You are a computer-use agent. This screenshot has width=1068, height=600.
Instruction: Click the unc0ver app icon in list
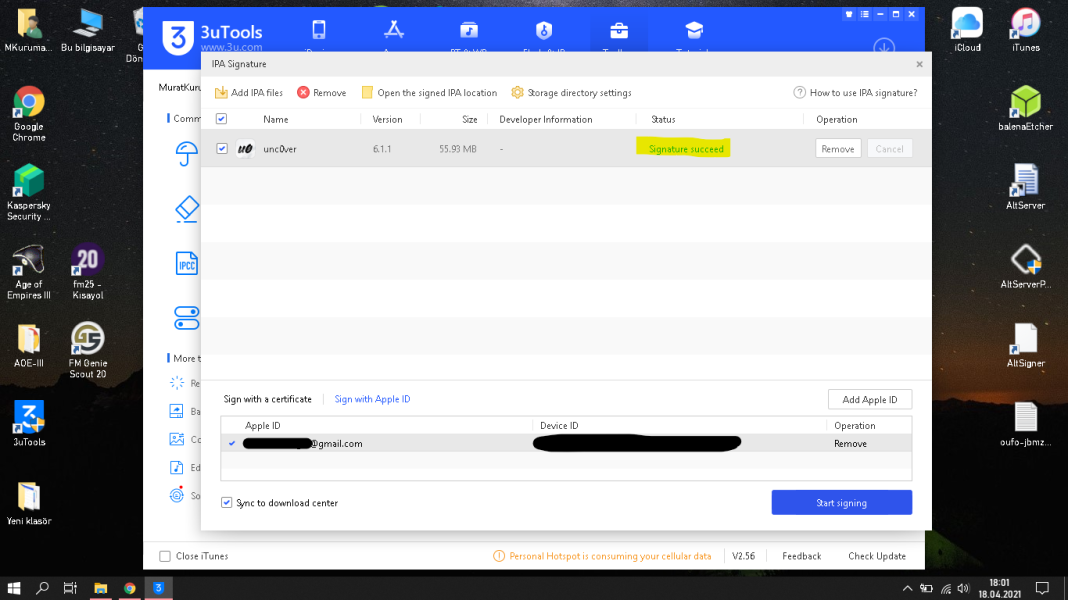[245, 149]
